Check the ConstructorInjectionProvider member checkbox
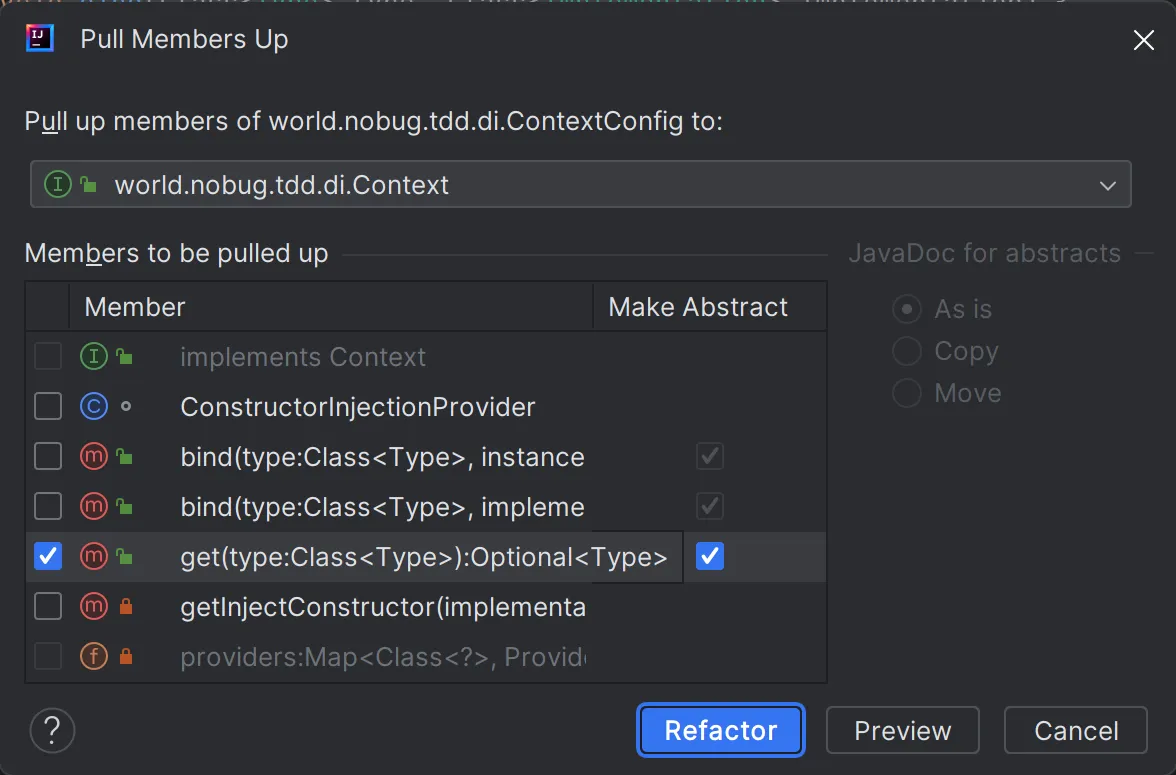The width and height of the screenshot is (1176, 775). coord(48,407)
